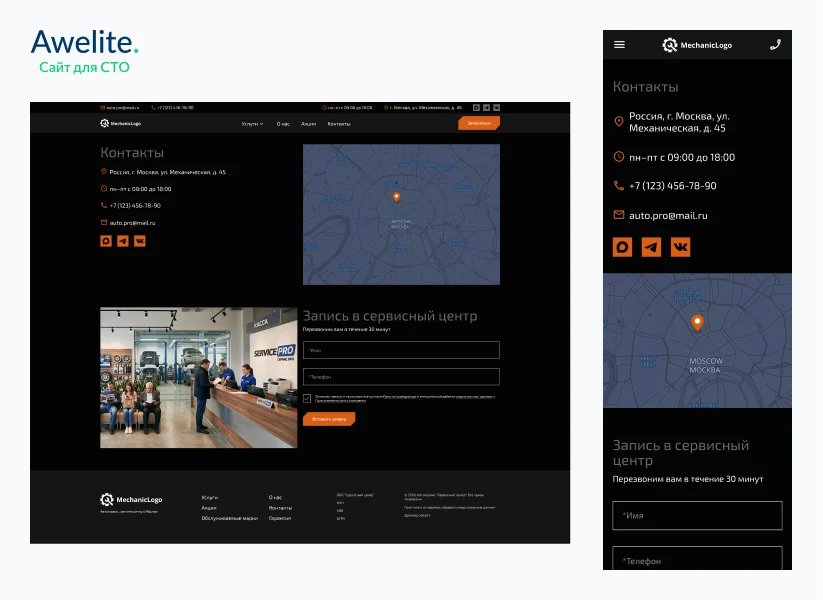Open О нас link in the desktop footer
This screenshot has height=600, width=823.
click(276, 497)
